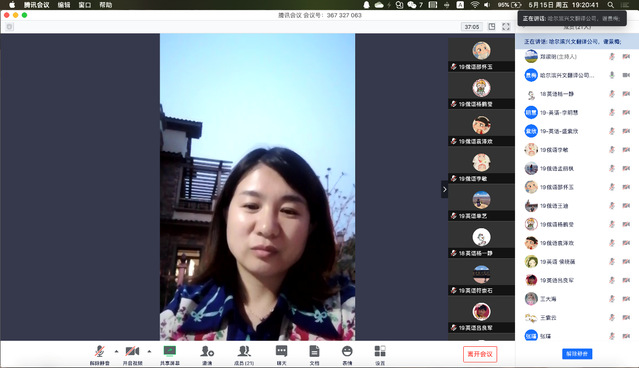The image size is (639, 368).
Task: Click the red leave meeting button
Action: click(480, 354)
